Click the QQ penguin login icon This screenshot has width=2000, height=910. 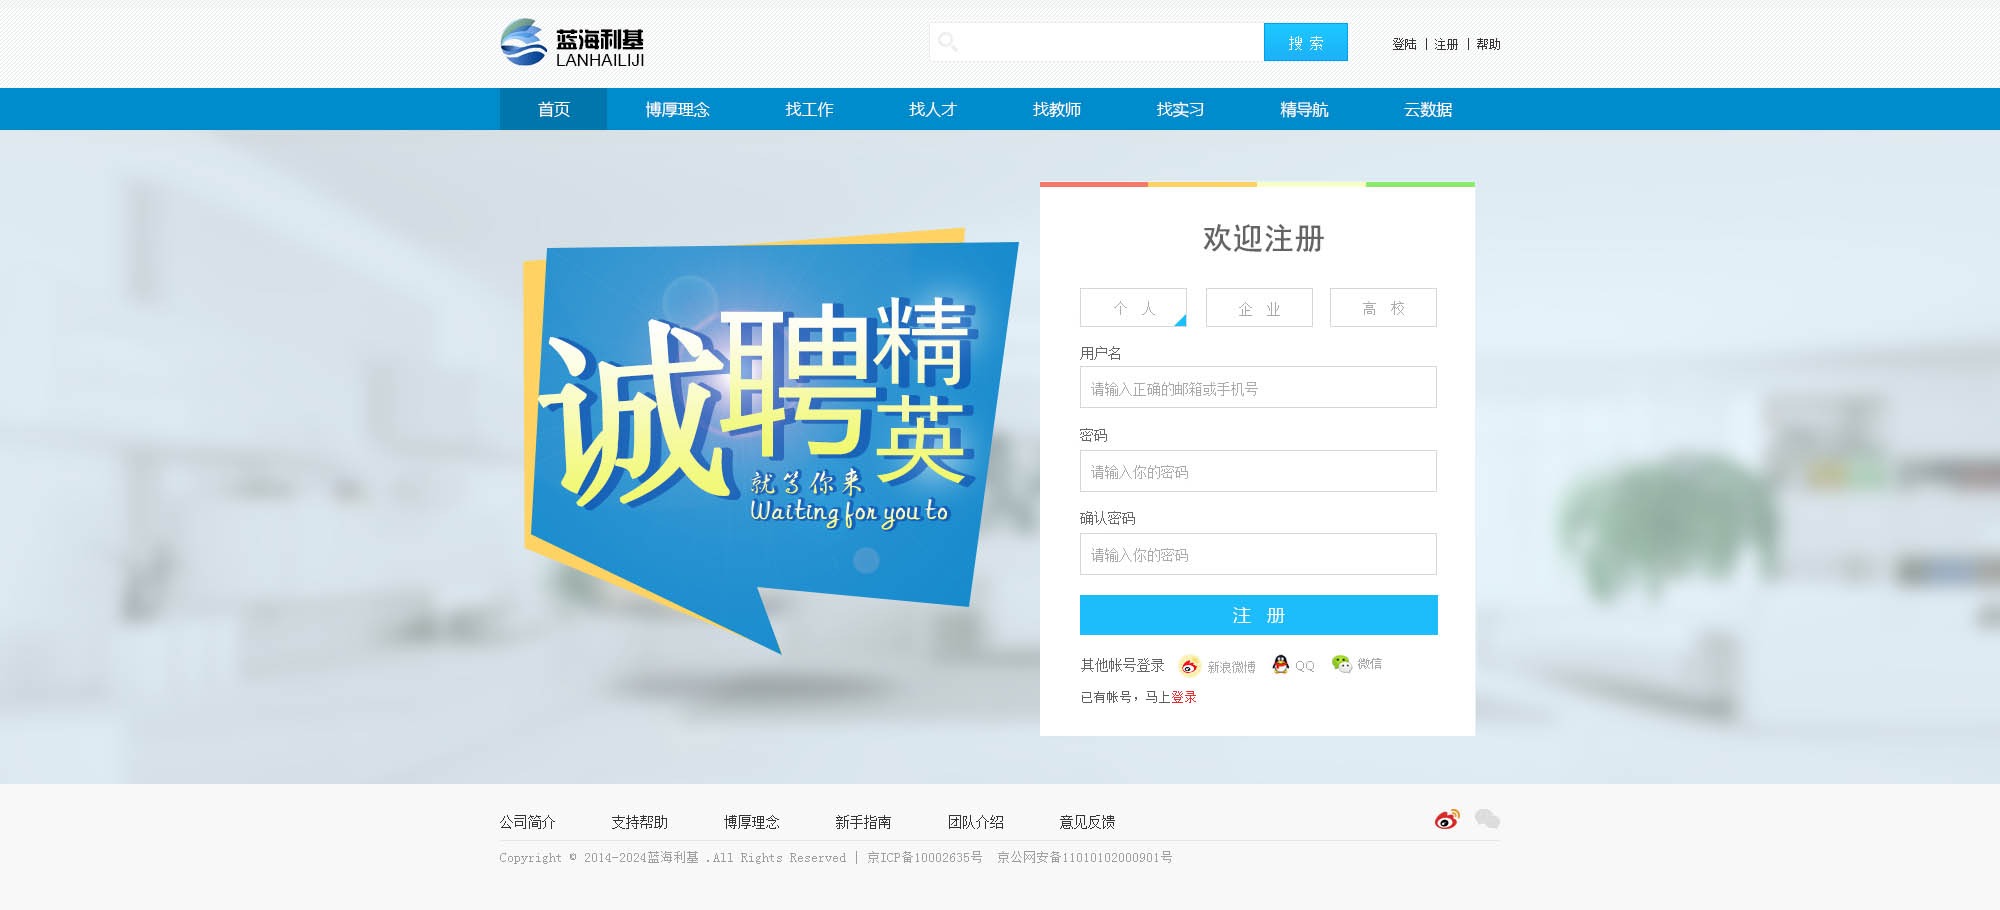(1280, 664)
